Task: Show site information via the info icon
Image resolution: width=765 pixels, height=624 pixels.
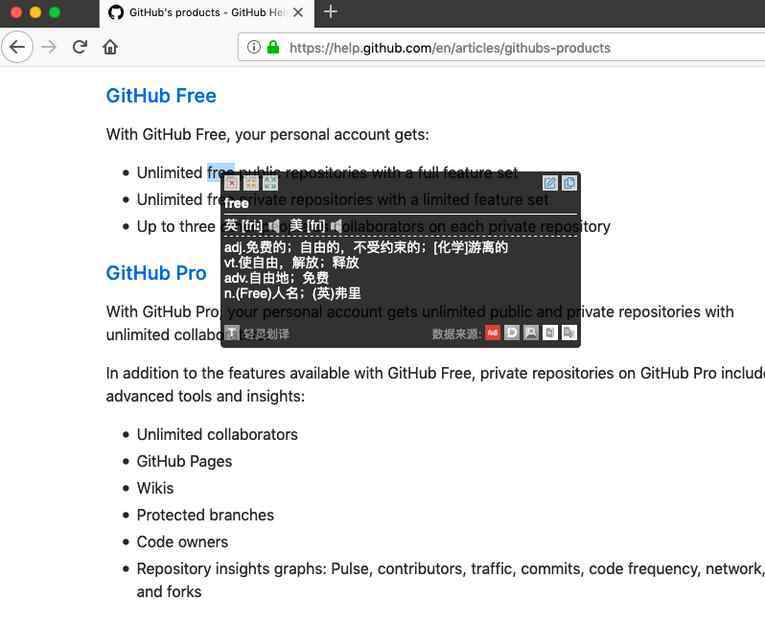Action: [x=254, y=47]
